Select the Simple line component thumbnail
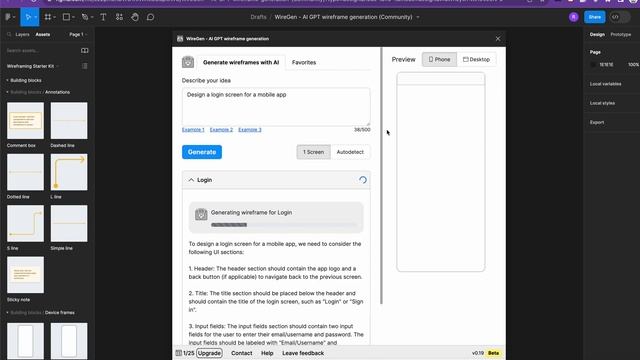Screen dimensions: 640x360 click(x=69, y=223)
